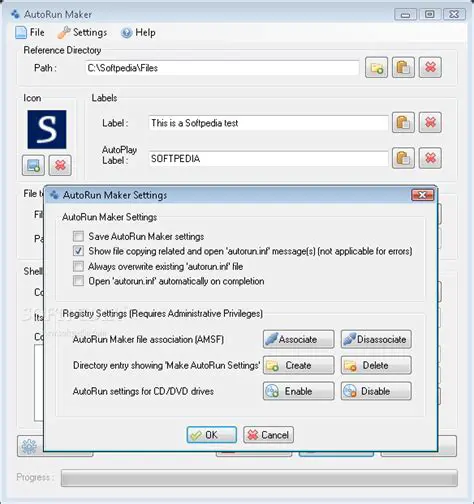Click the Label text field
The height and width of the screenshot is (504, 474).
(x=268, y=123)
